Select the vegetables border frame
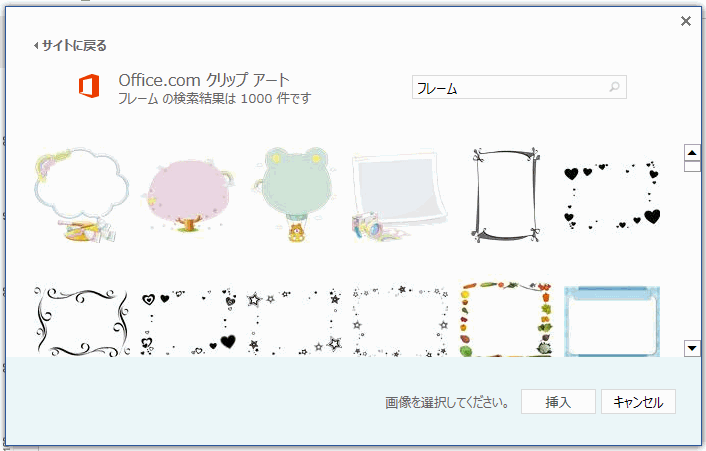 506,319
